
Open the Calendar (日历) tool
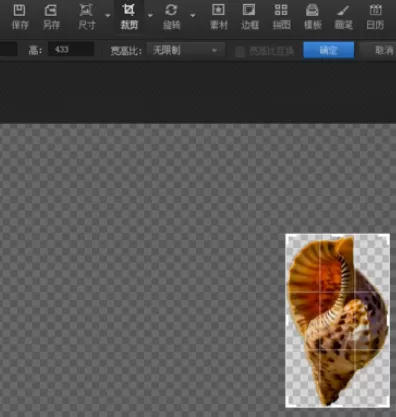[375, 17]
